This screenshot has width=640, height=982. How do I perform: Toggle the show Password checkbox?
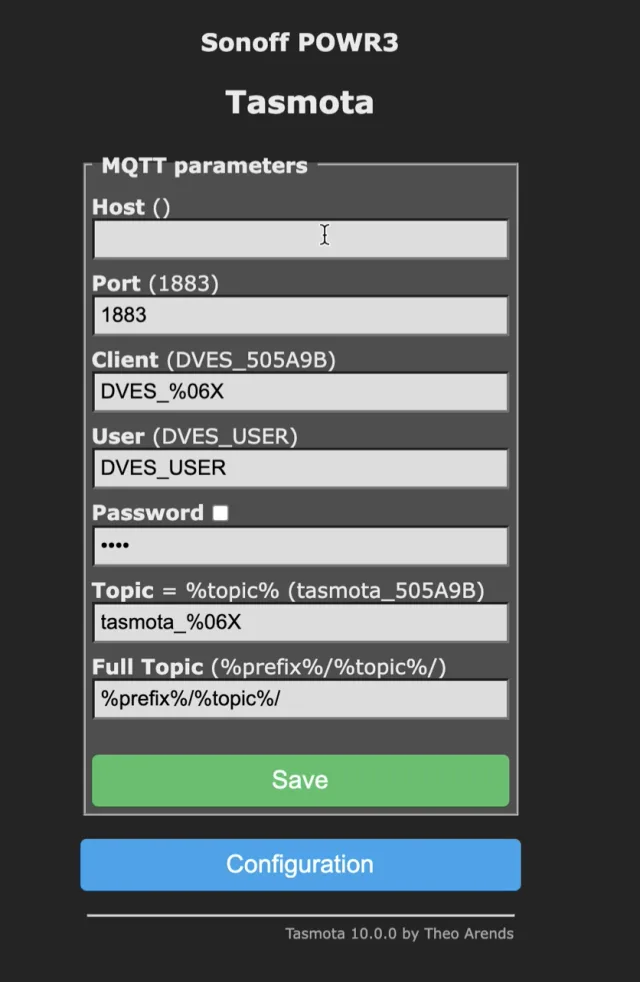pyautogui.click(x=220, y=513)
